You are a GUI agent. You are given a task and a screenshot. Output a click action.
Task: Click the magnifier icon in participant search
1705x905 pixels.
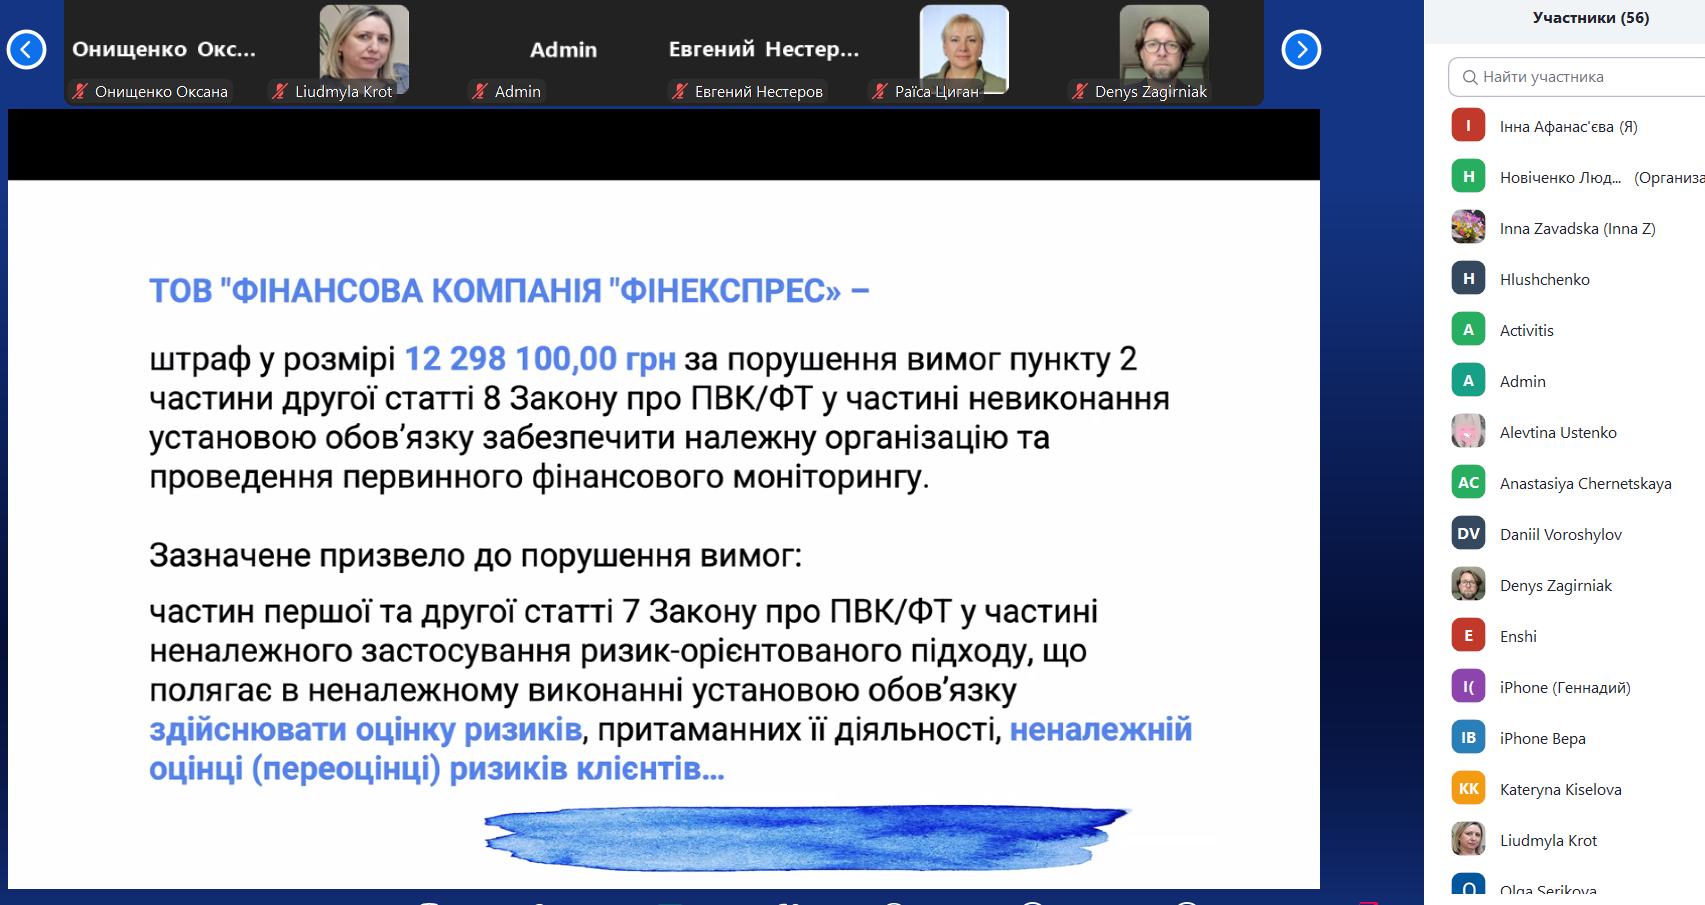point(1469,77)
